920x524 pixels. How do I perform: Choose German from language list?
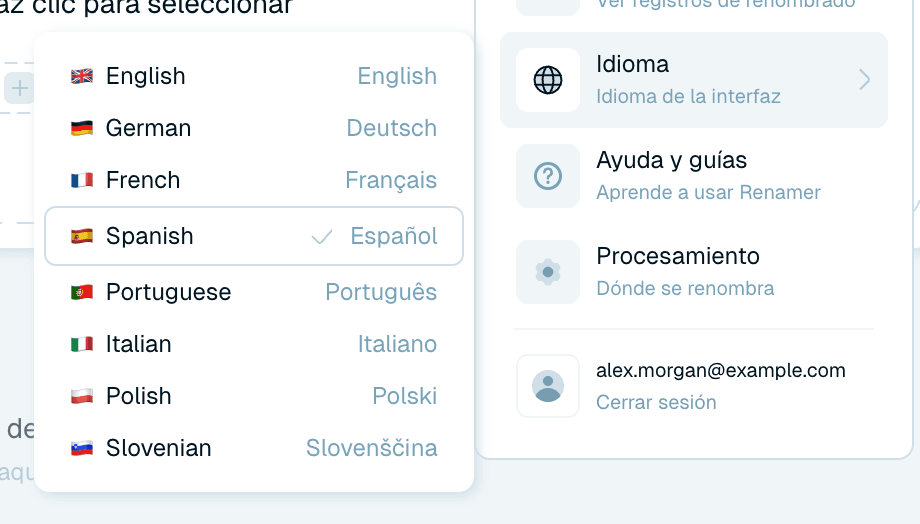(x=254, y=128)
